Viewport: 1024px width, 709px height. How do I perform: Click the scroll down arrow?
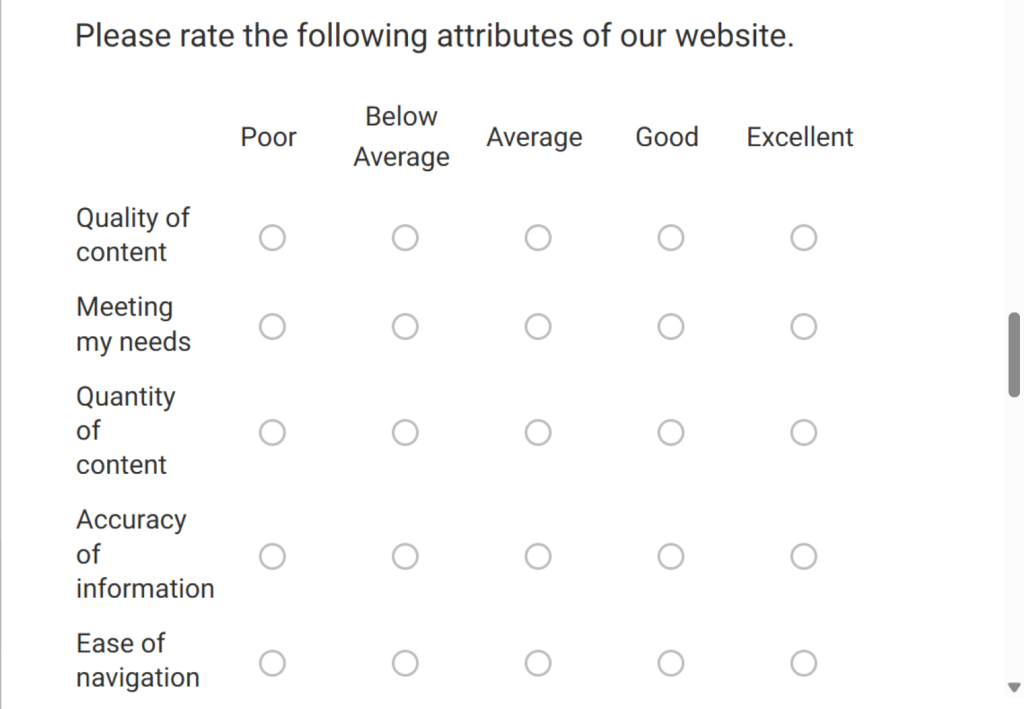(1014, 687)
